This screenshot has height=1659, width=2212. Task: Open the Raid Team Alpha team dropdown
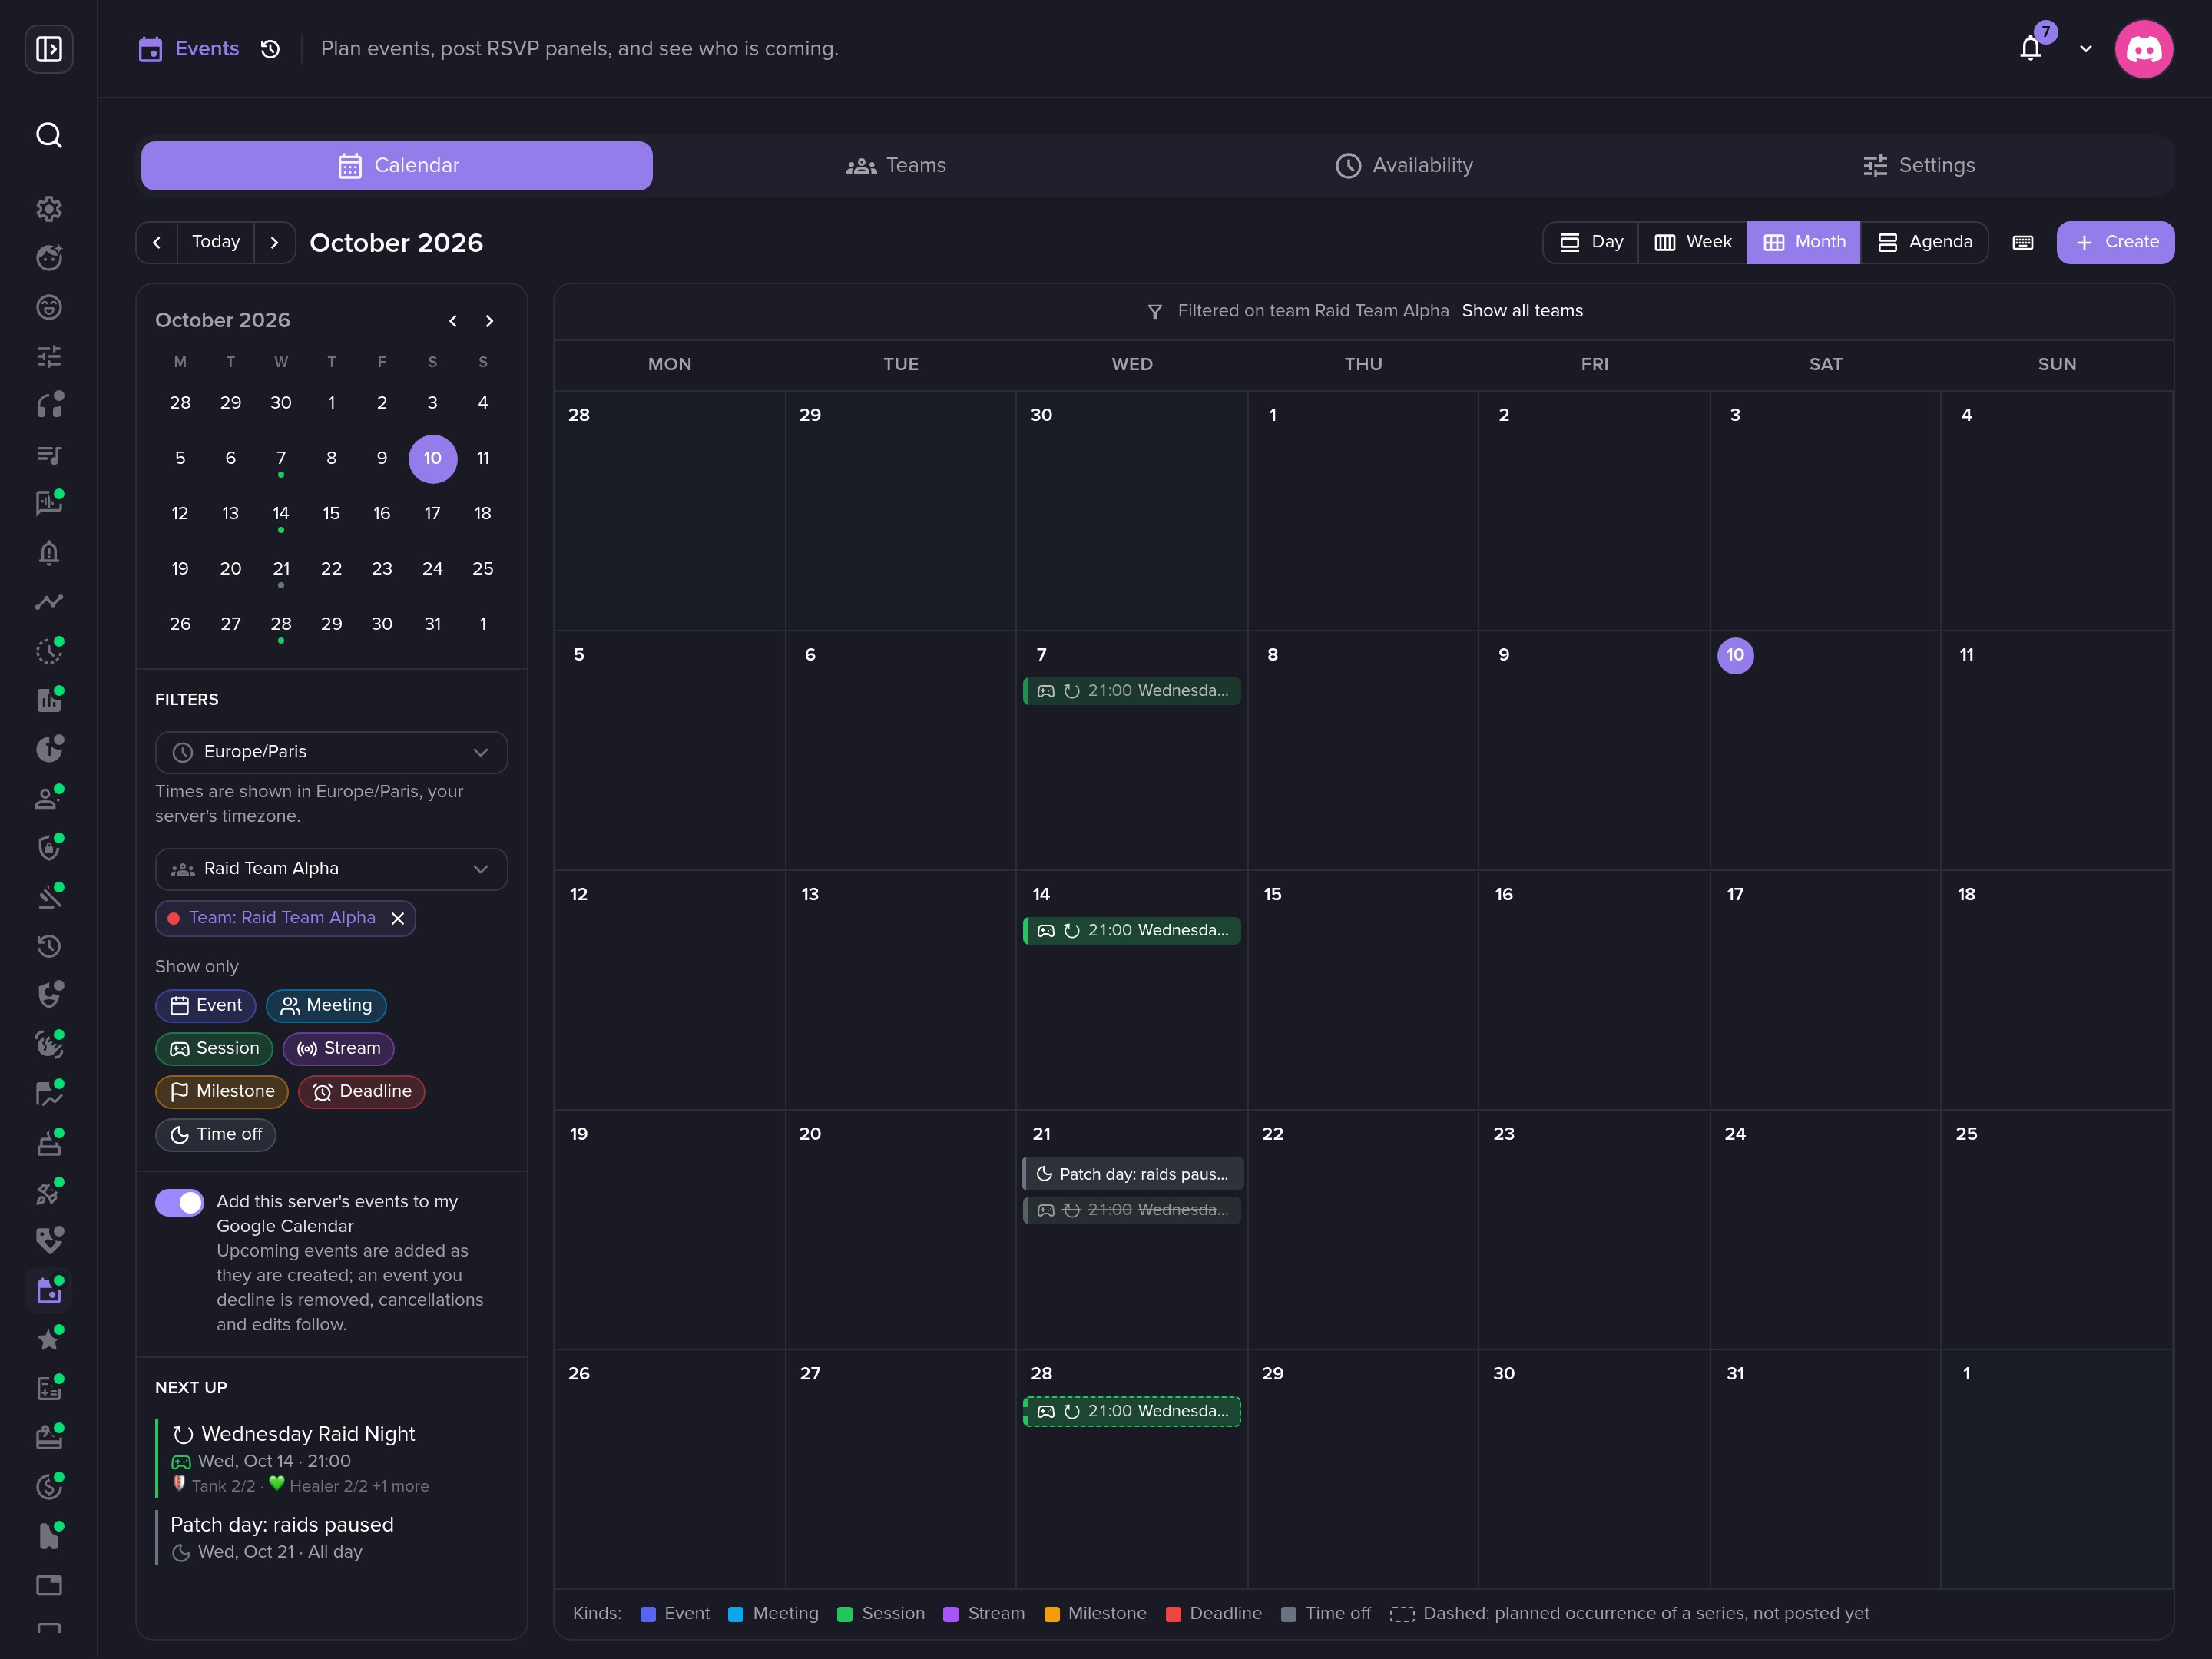(331, 869)
